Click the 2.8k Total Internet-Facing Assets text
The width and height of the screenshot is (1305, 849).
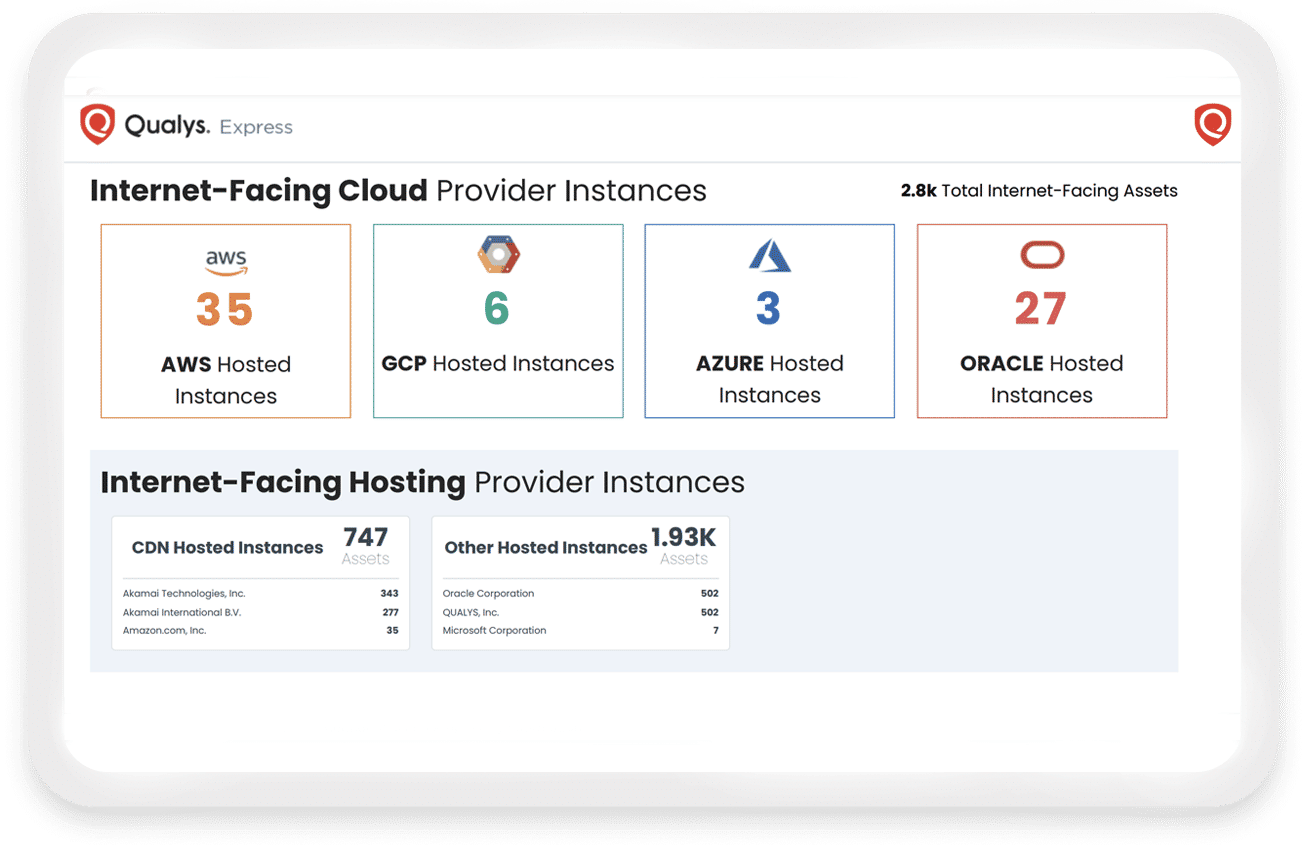click(1039, 191)
